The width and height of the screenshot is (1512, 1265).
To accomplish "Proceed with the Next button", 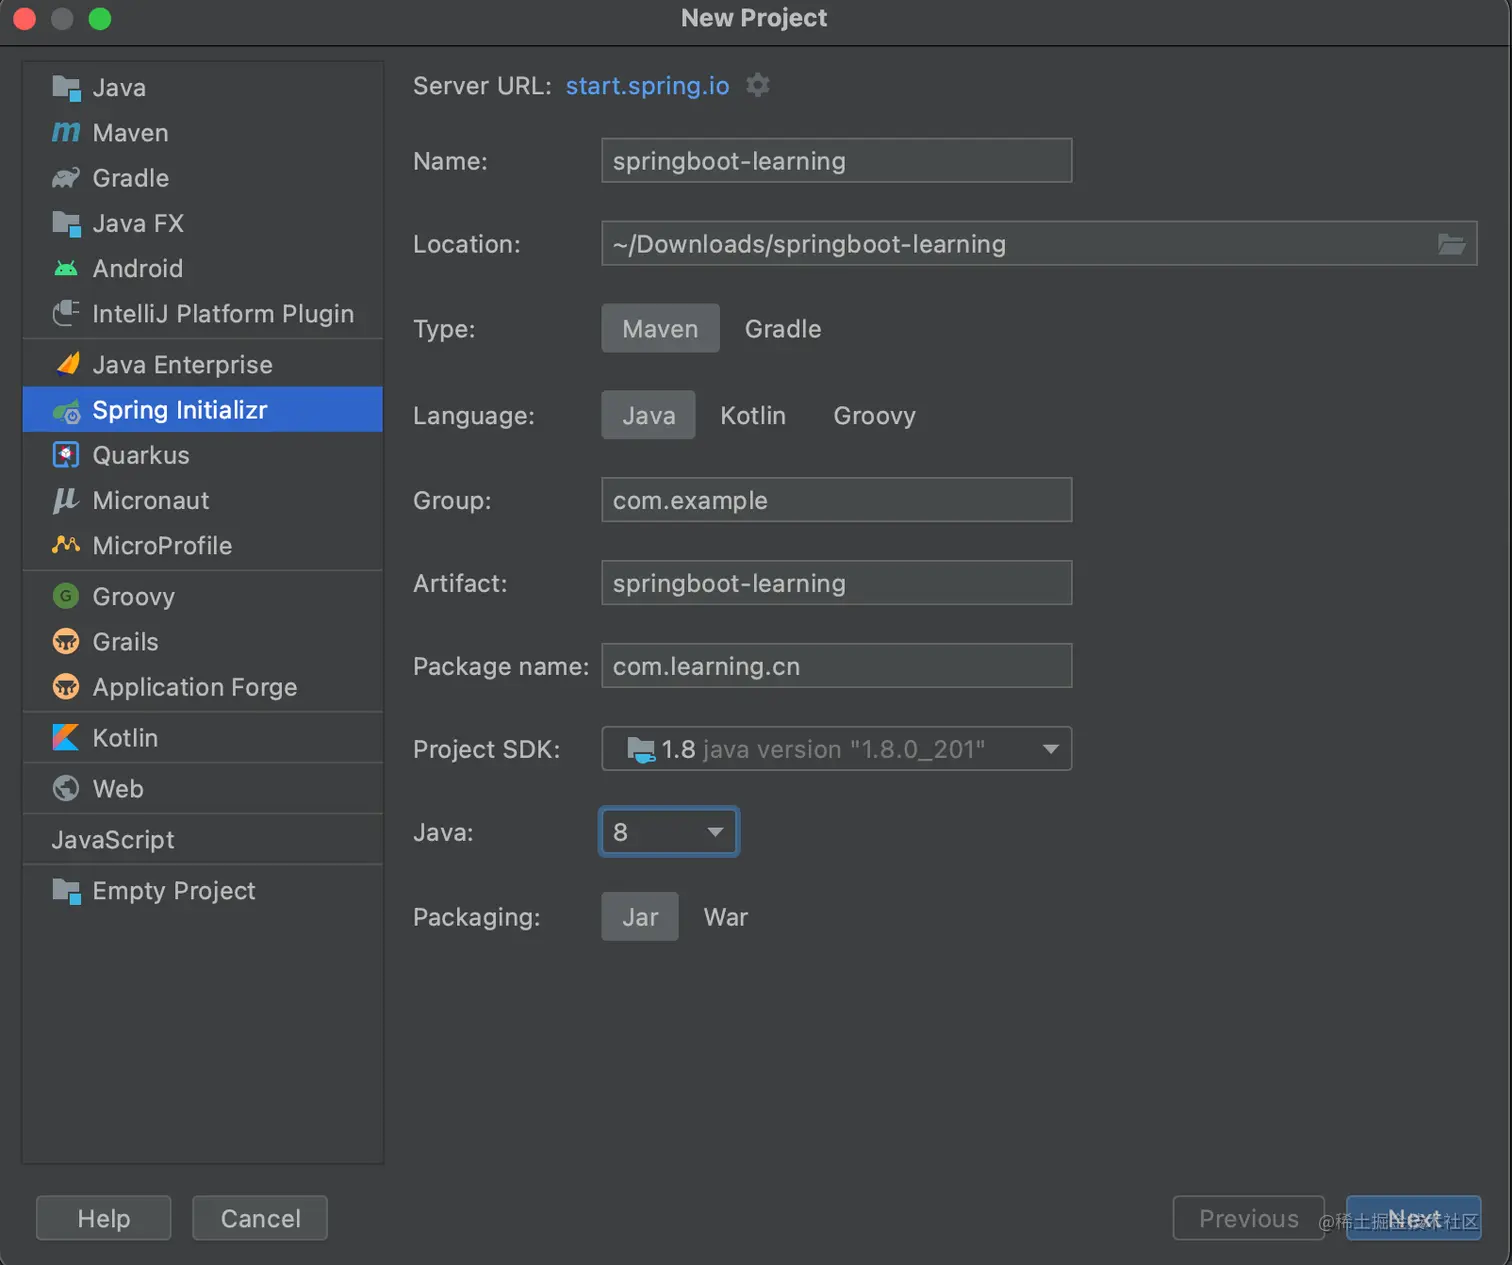I will [x=1414, y=1218].
